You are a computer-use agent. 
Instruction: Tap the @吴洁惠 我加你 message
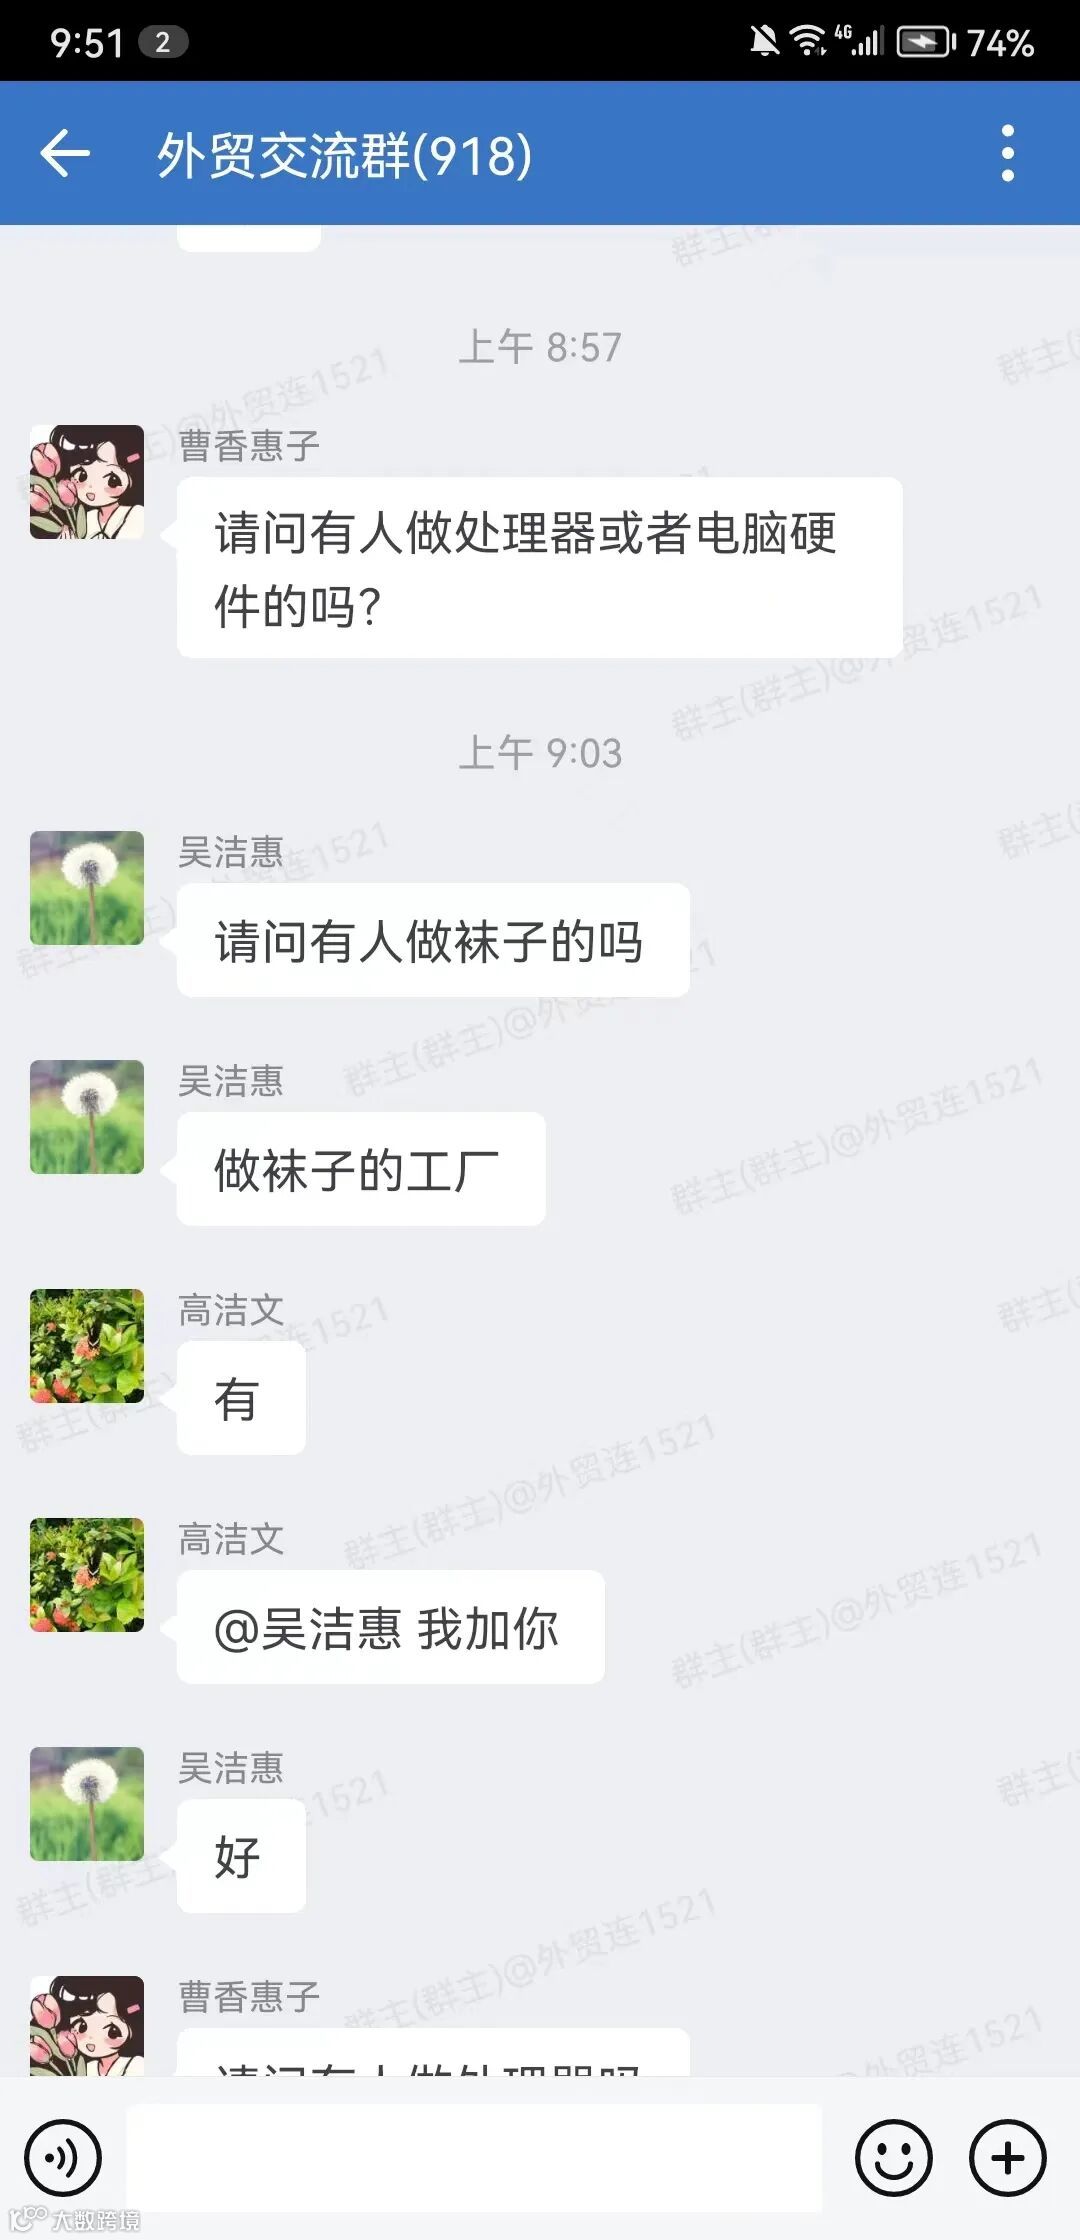click(x=391, y=1627)
